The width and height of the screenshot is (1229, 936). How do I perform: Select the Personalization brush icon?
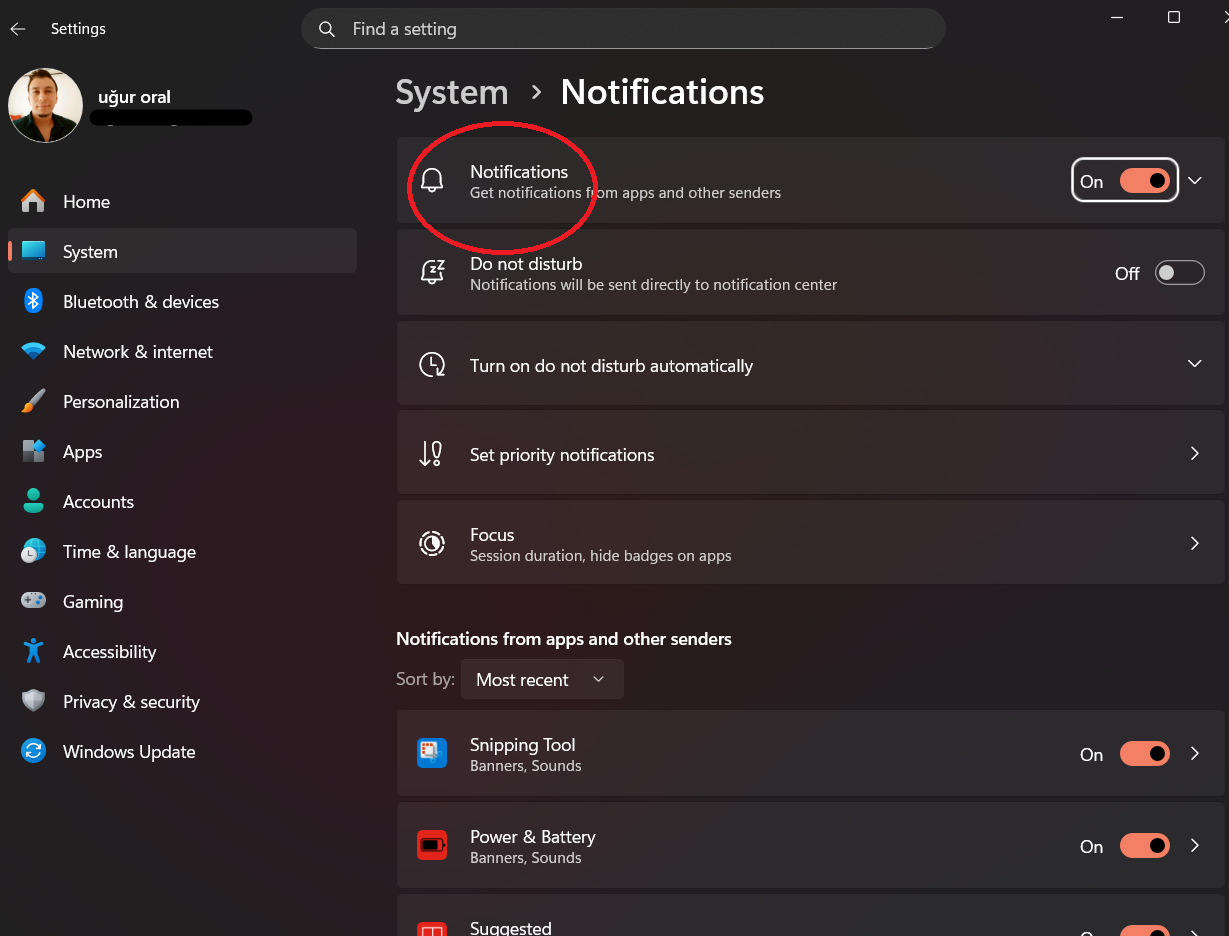coord(34,401)
